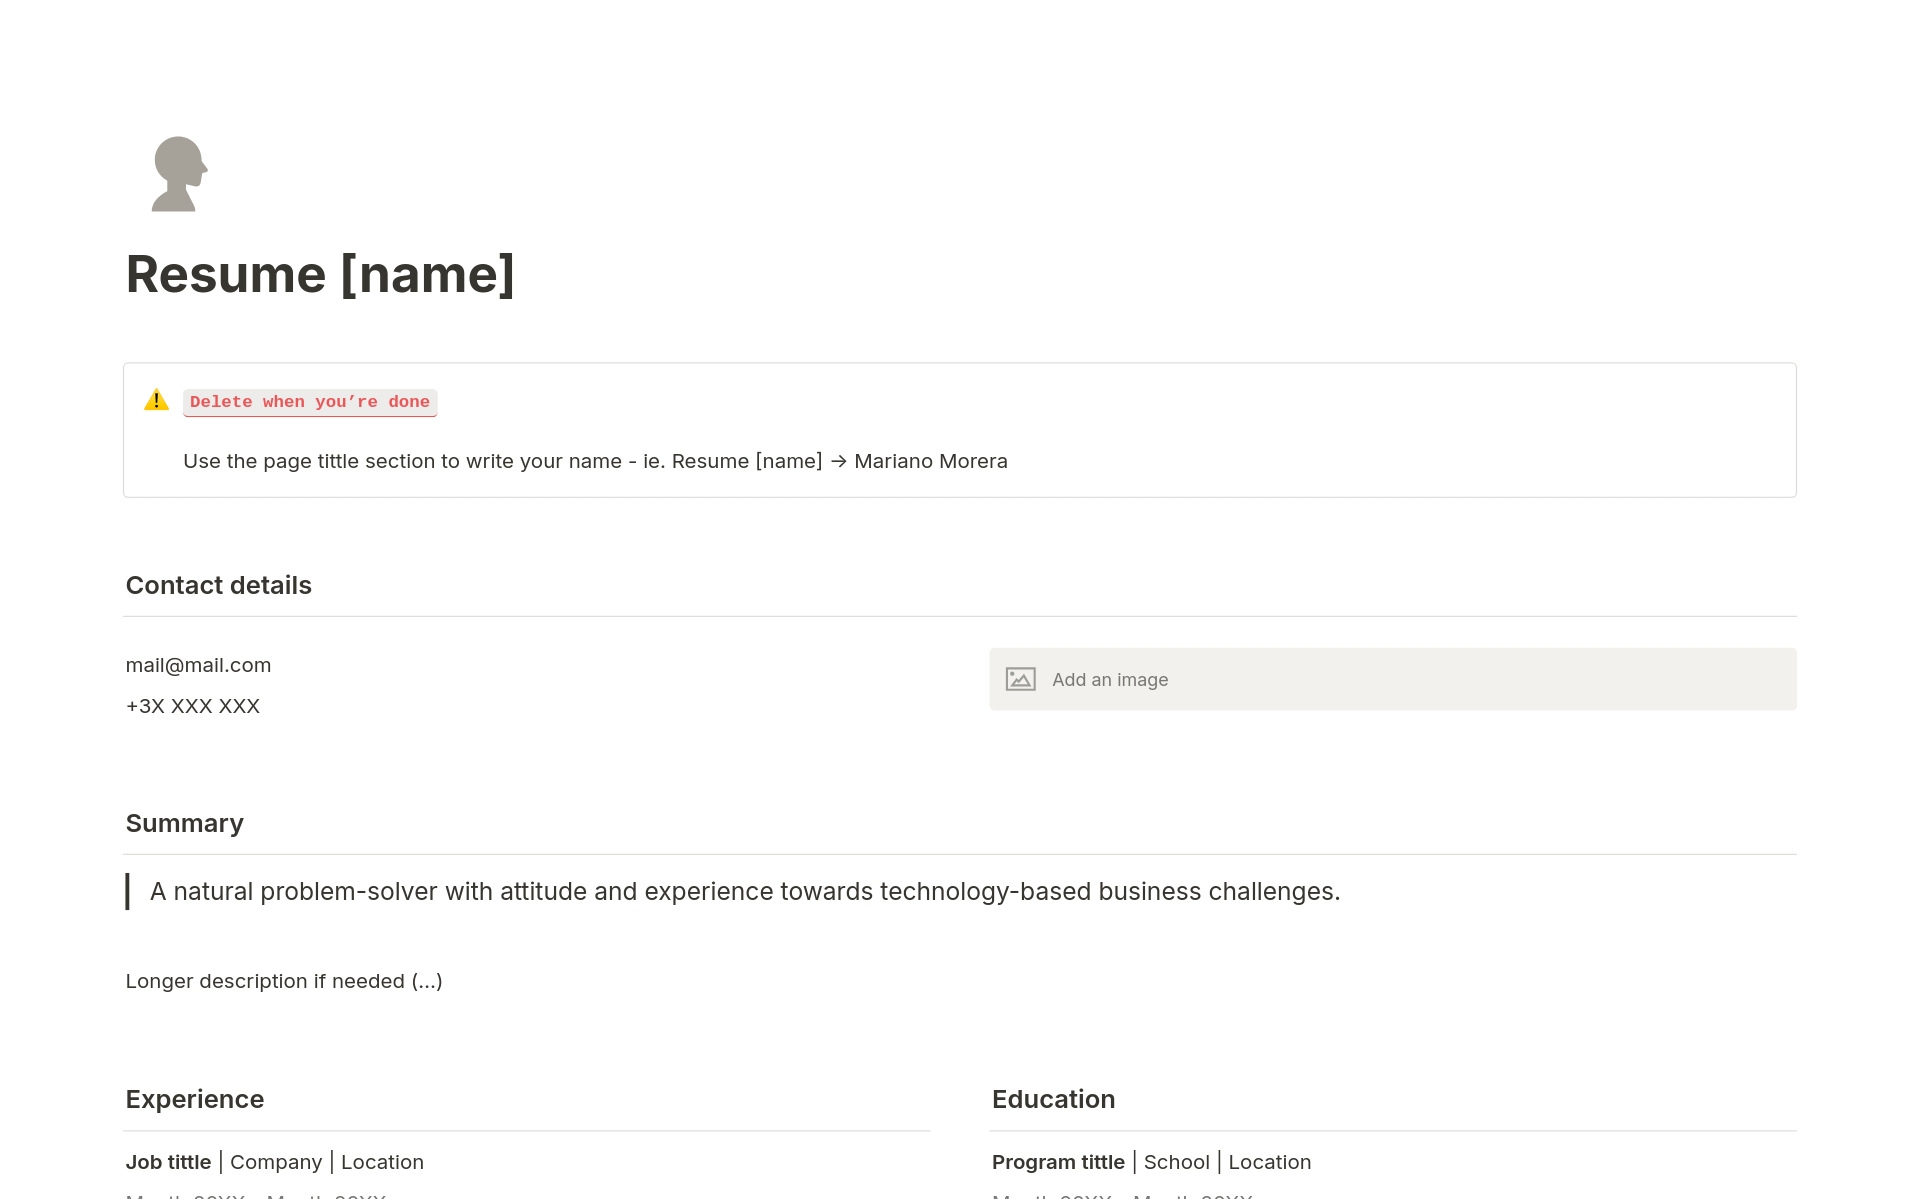Click the red "Delete when you're done" tag
1920x1199 pixels.
tap(310, 402)
